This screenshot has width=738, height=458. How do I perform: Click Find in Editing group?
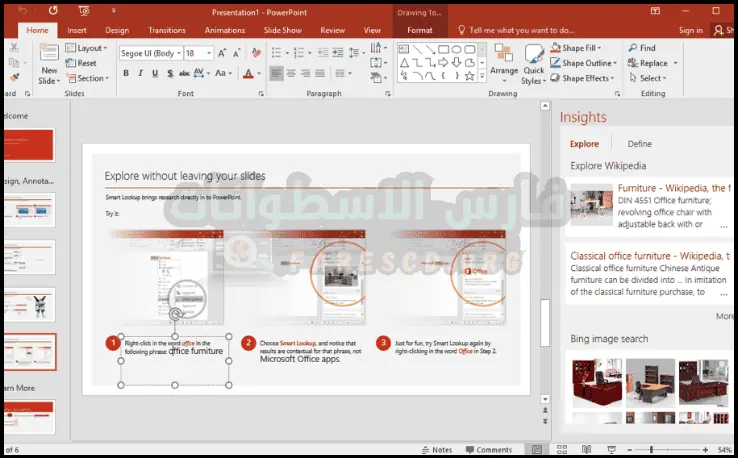[x=642, y=48]
